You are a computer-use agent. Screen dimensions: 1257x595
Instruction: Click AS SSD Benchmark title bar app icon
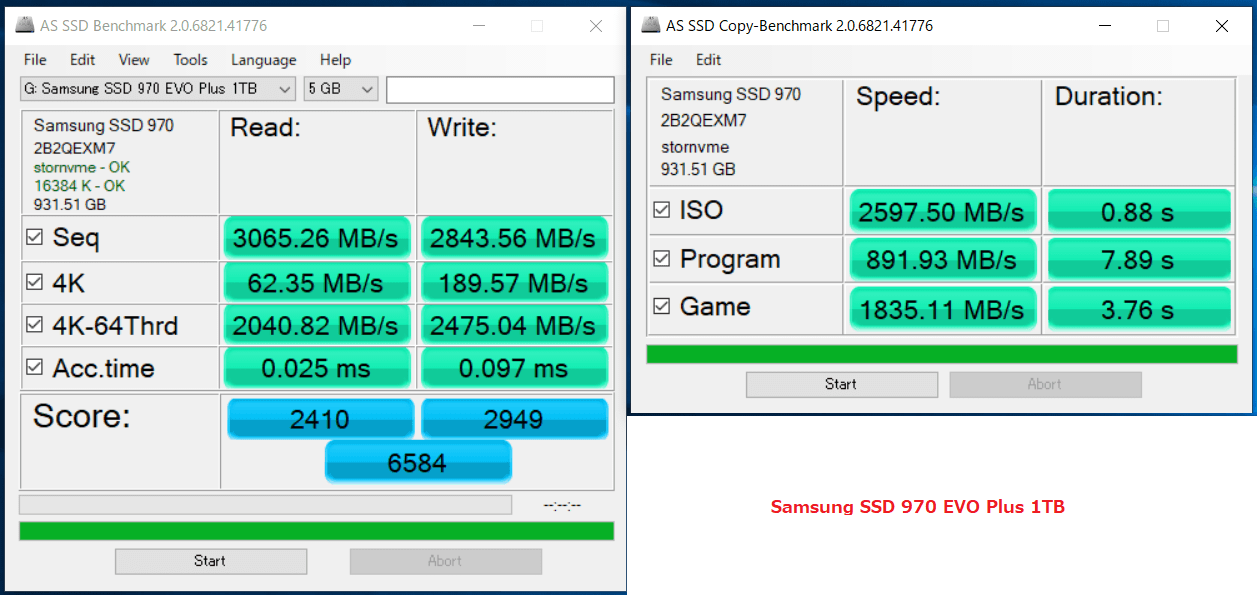(x=25, y=26)
